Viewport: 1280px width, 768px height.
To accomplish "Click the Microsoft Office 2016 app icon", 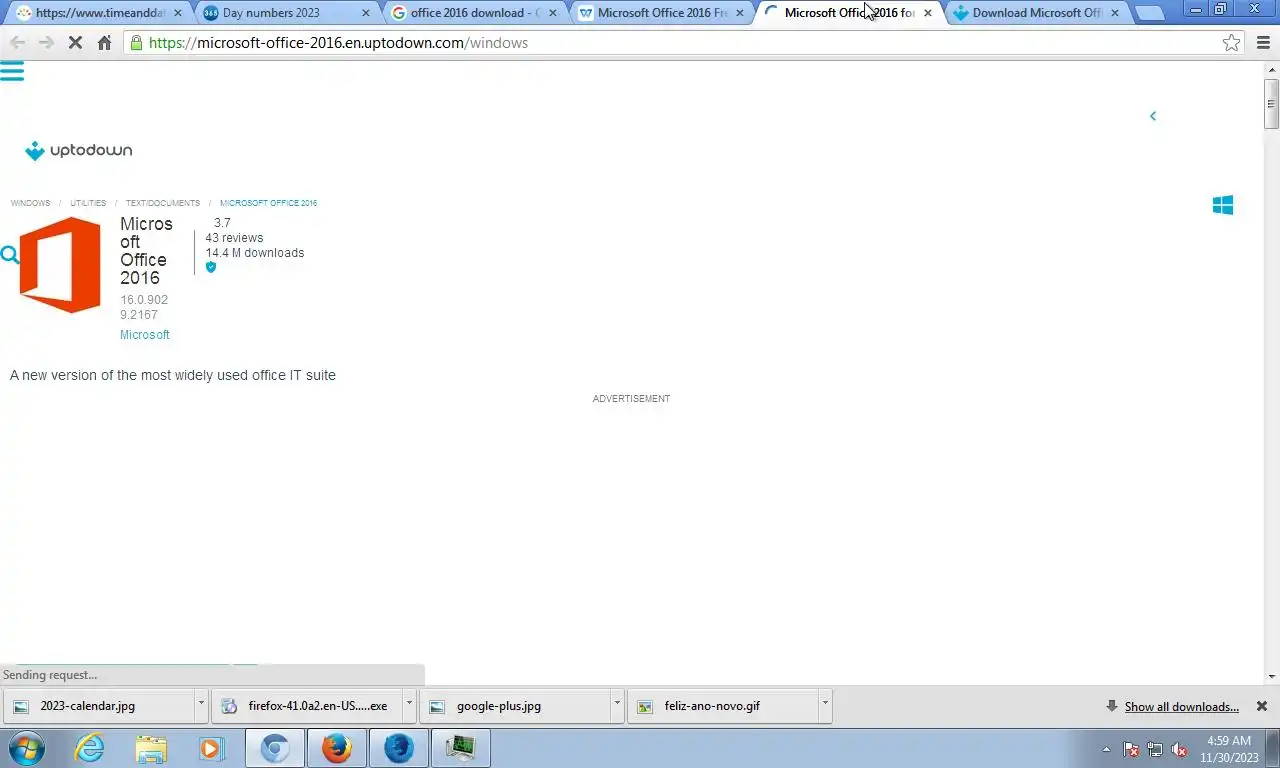I will (60, 265).
